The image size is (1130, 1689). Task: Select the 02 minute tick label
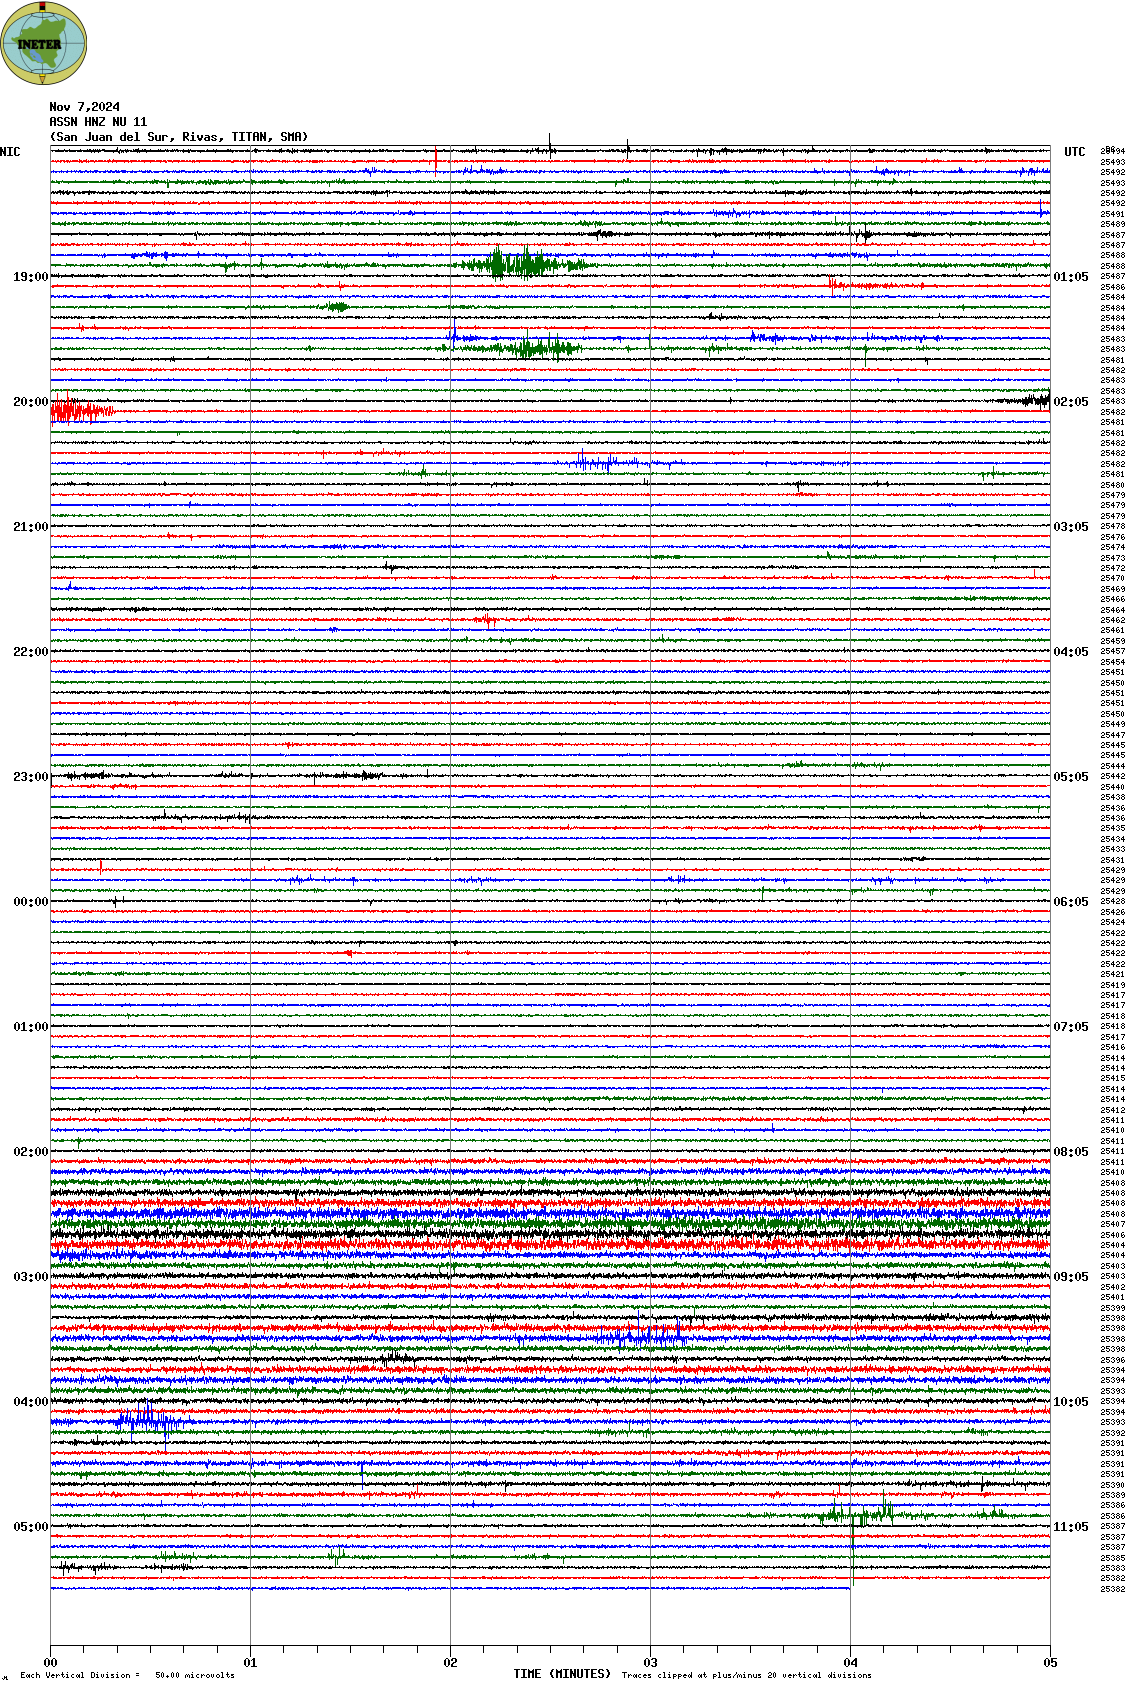pos(450,1663)
